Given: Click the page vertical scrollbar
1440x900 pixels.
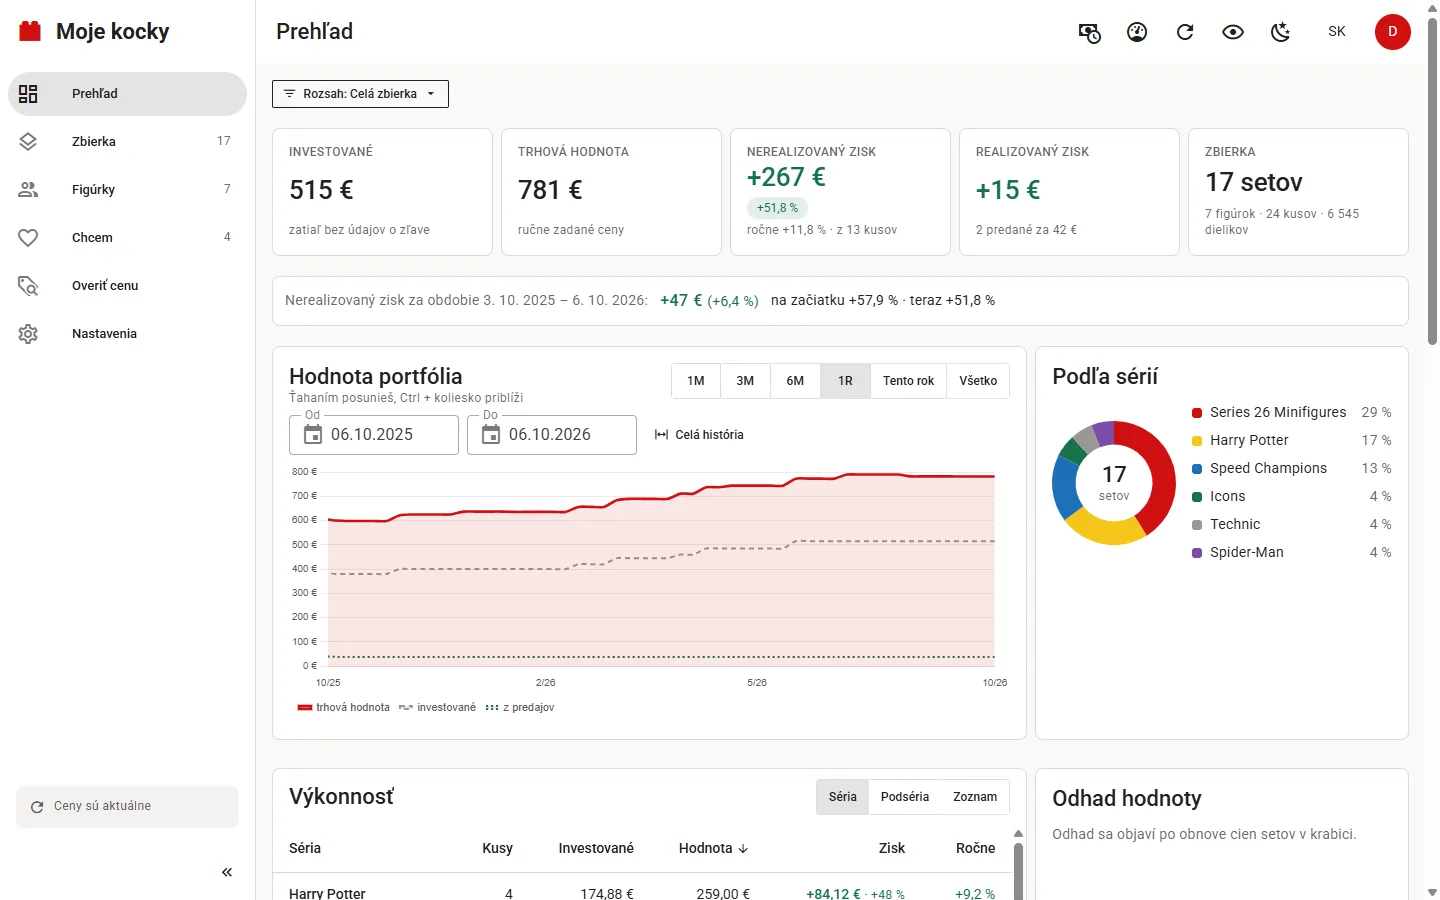Looking at the screenshot, I should pos(1432,181).
